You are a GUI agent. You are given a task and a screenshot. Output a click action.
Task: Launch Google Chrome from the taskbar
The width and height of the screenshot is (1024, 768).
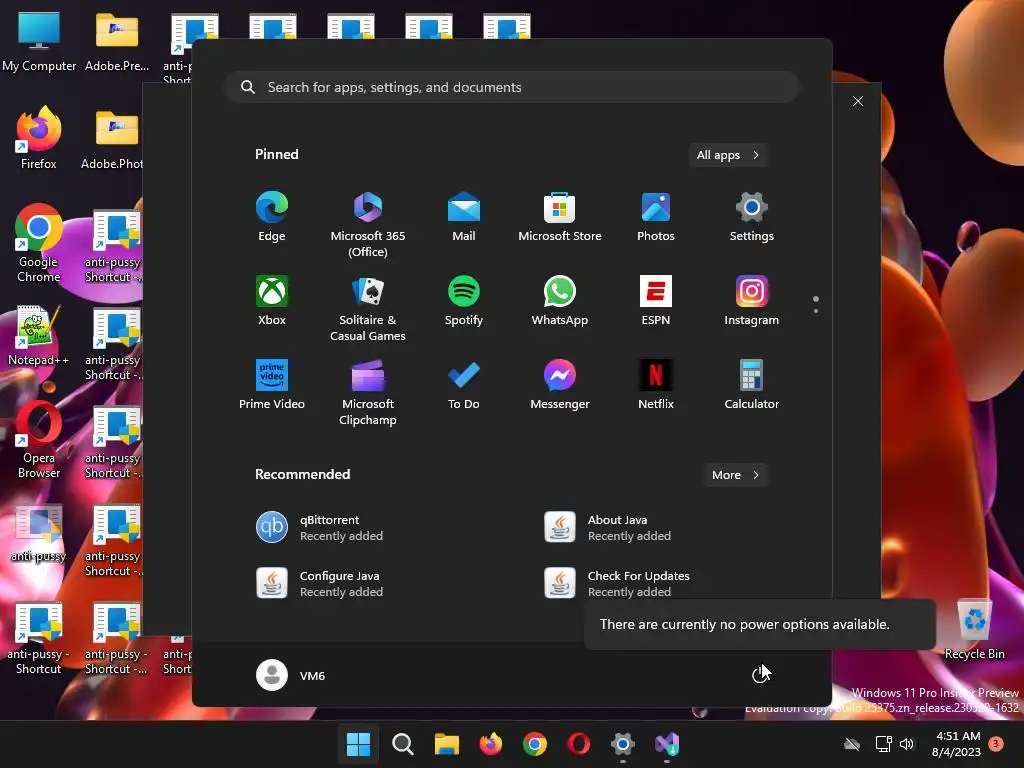[x=535, y=744]
